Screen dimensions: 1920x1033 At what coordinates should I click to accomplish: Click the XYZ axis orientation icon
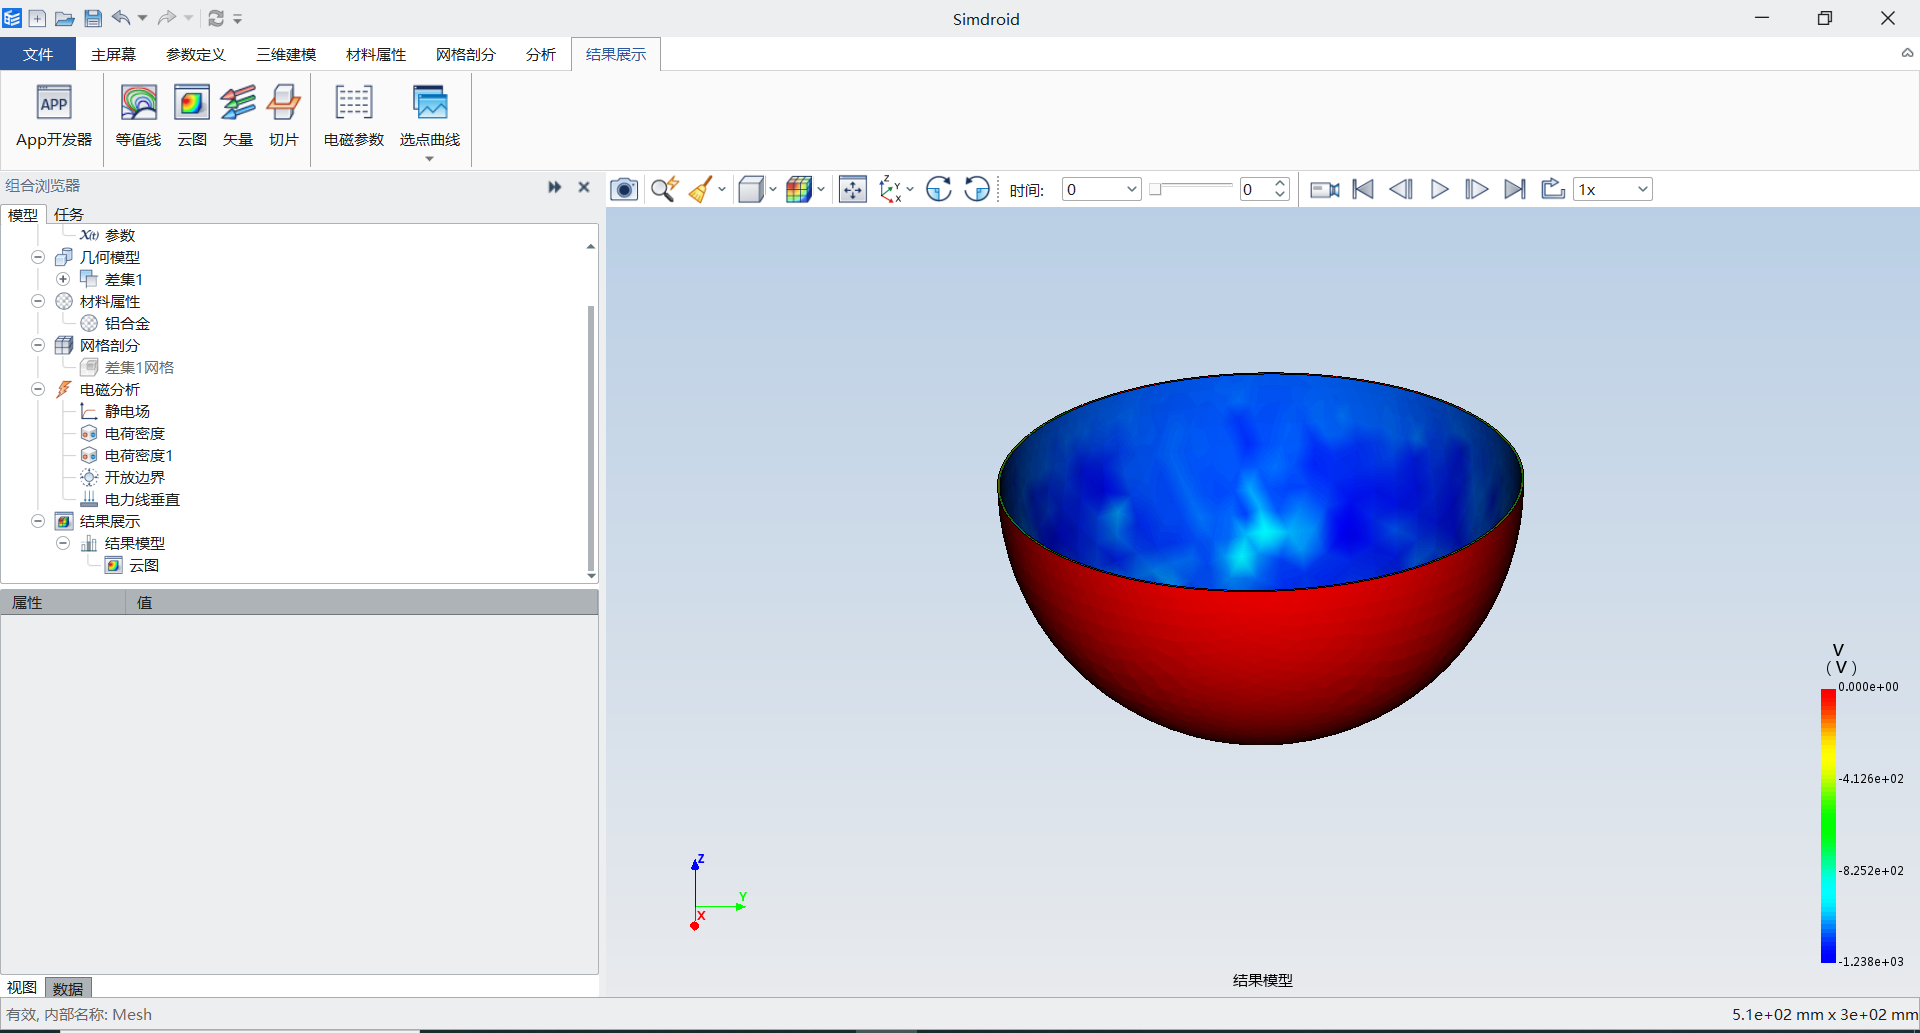[x=890, y=189]
